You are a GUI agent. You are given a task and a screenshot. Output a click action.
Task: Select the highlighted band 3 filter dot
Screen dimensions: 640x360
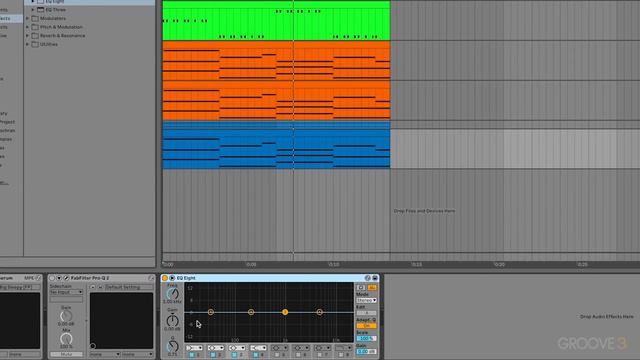tap(285, 312)
